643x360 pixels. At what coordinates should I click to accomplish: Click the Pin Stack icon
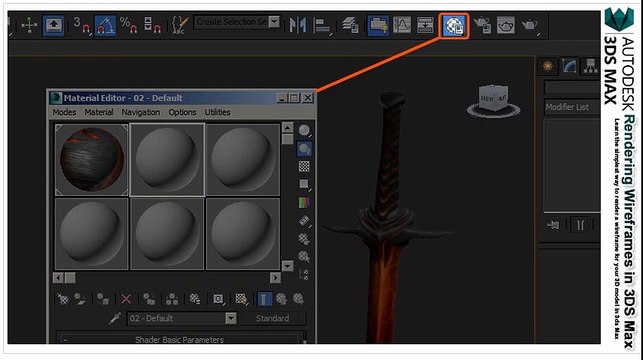(554, 225)
